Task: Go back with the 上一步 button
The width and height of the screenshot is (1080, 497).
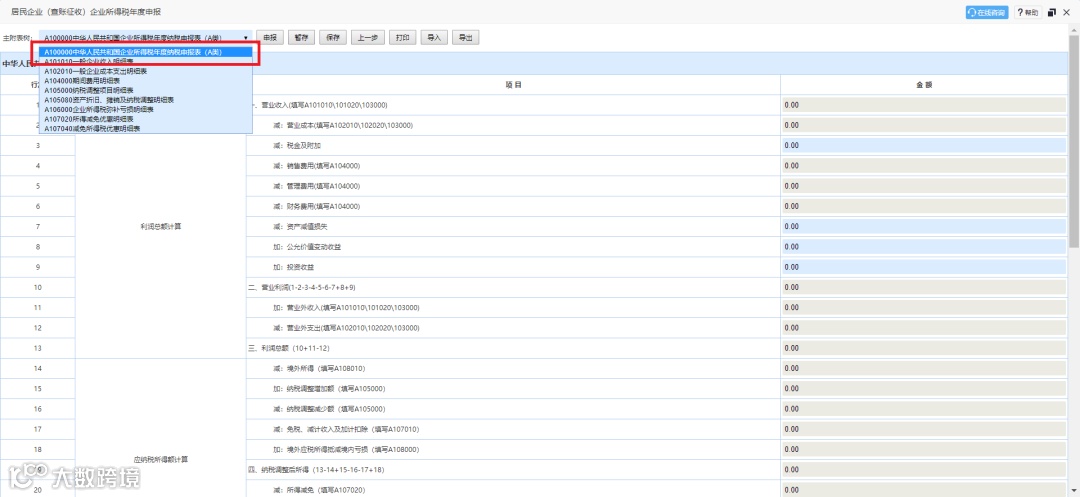Action: tap(368, 38)
